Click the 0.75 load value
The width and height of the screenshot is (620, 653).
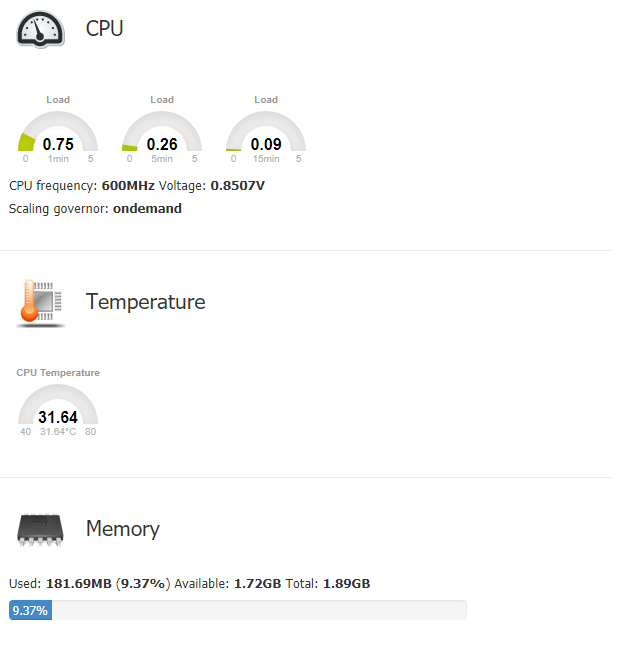pos(58,144)
